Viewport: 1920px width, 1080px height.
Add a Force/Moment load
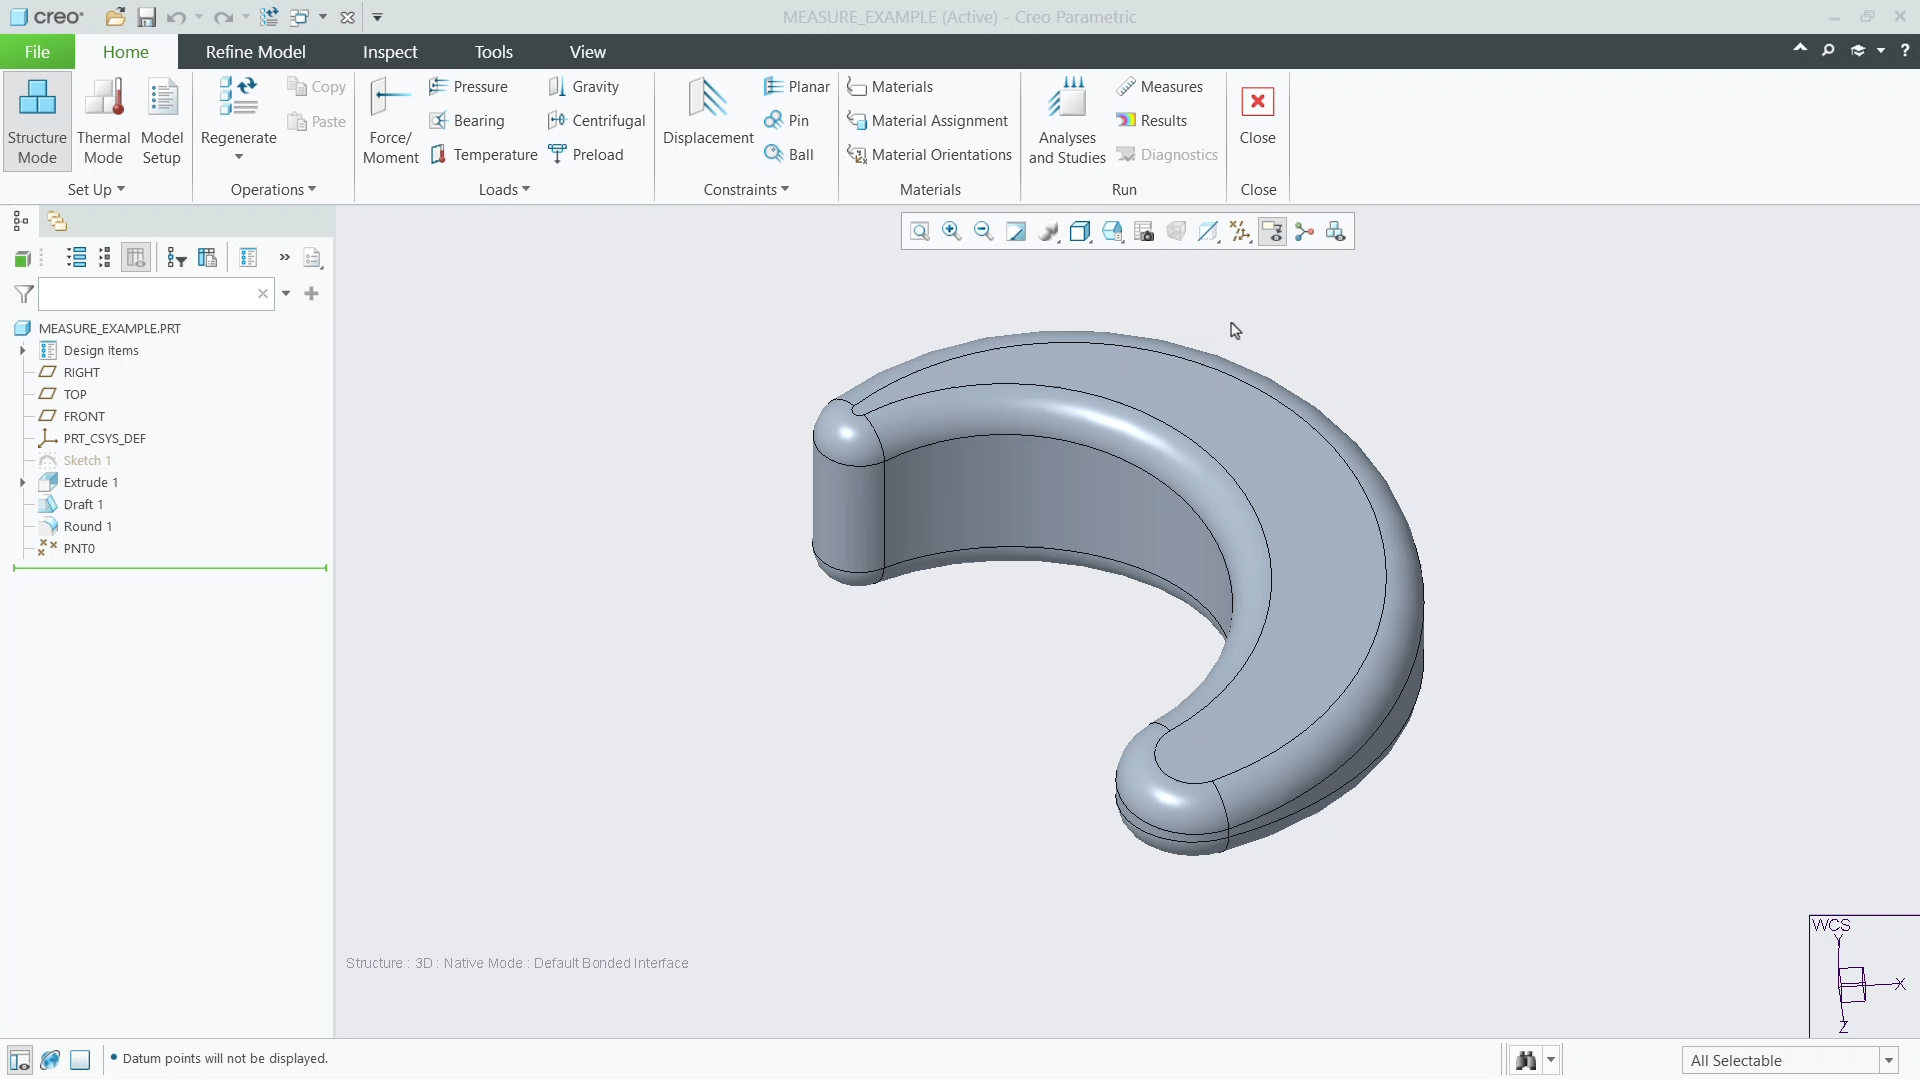(390, 121)
